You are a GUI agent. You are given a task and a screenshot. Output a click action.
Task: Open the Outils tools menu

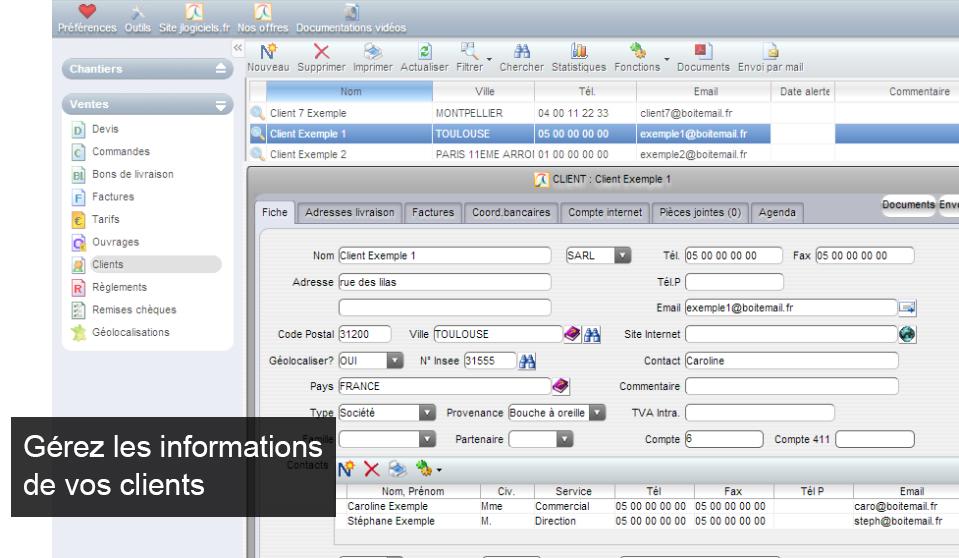pyautogui.click(x=138, y=18)
